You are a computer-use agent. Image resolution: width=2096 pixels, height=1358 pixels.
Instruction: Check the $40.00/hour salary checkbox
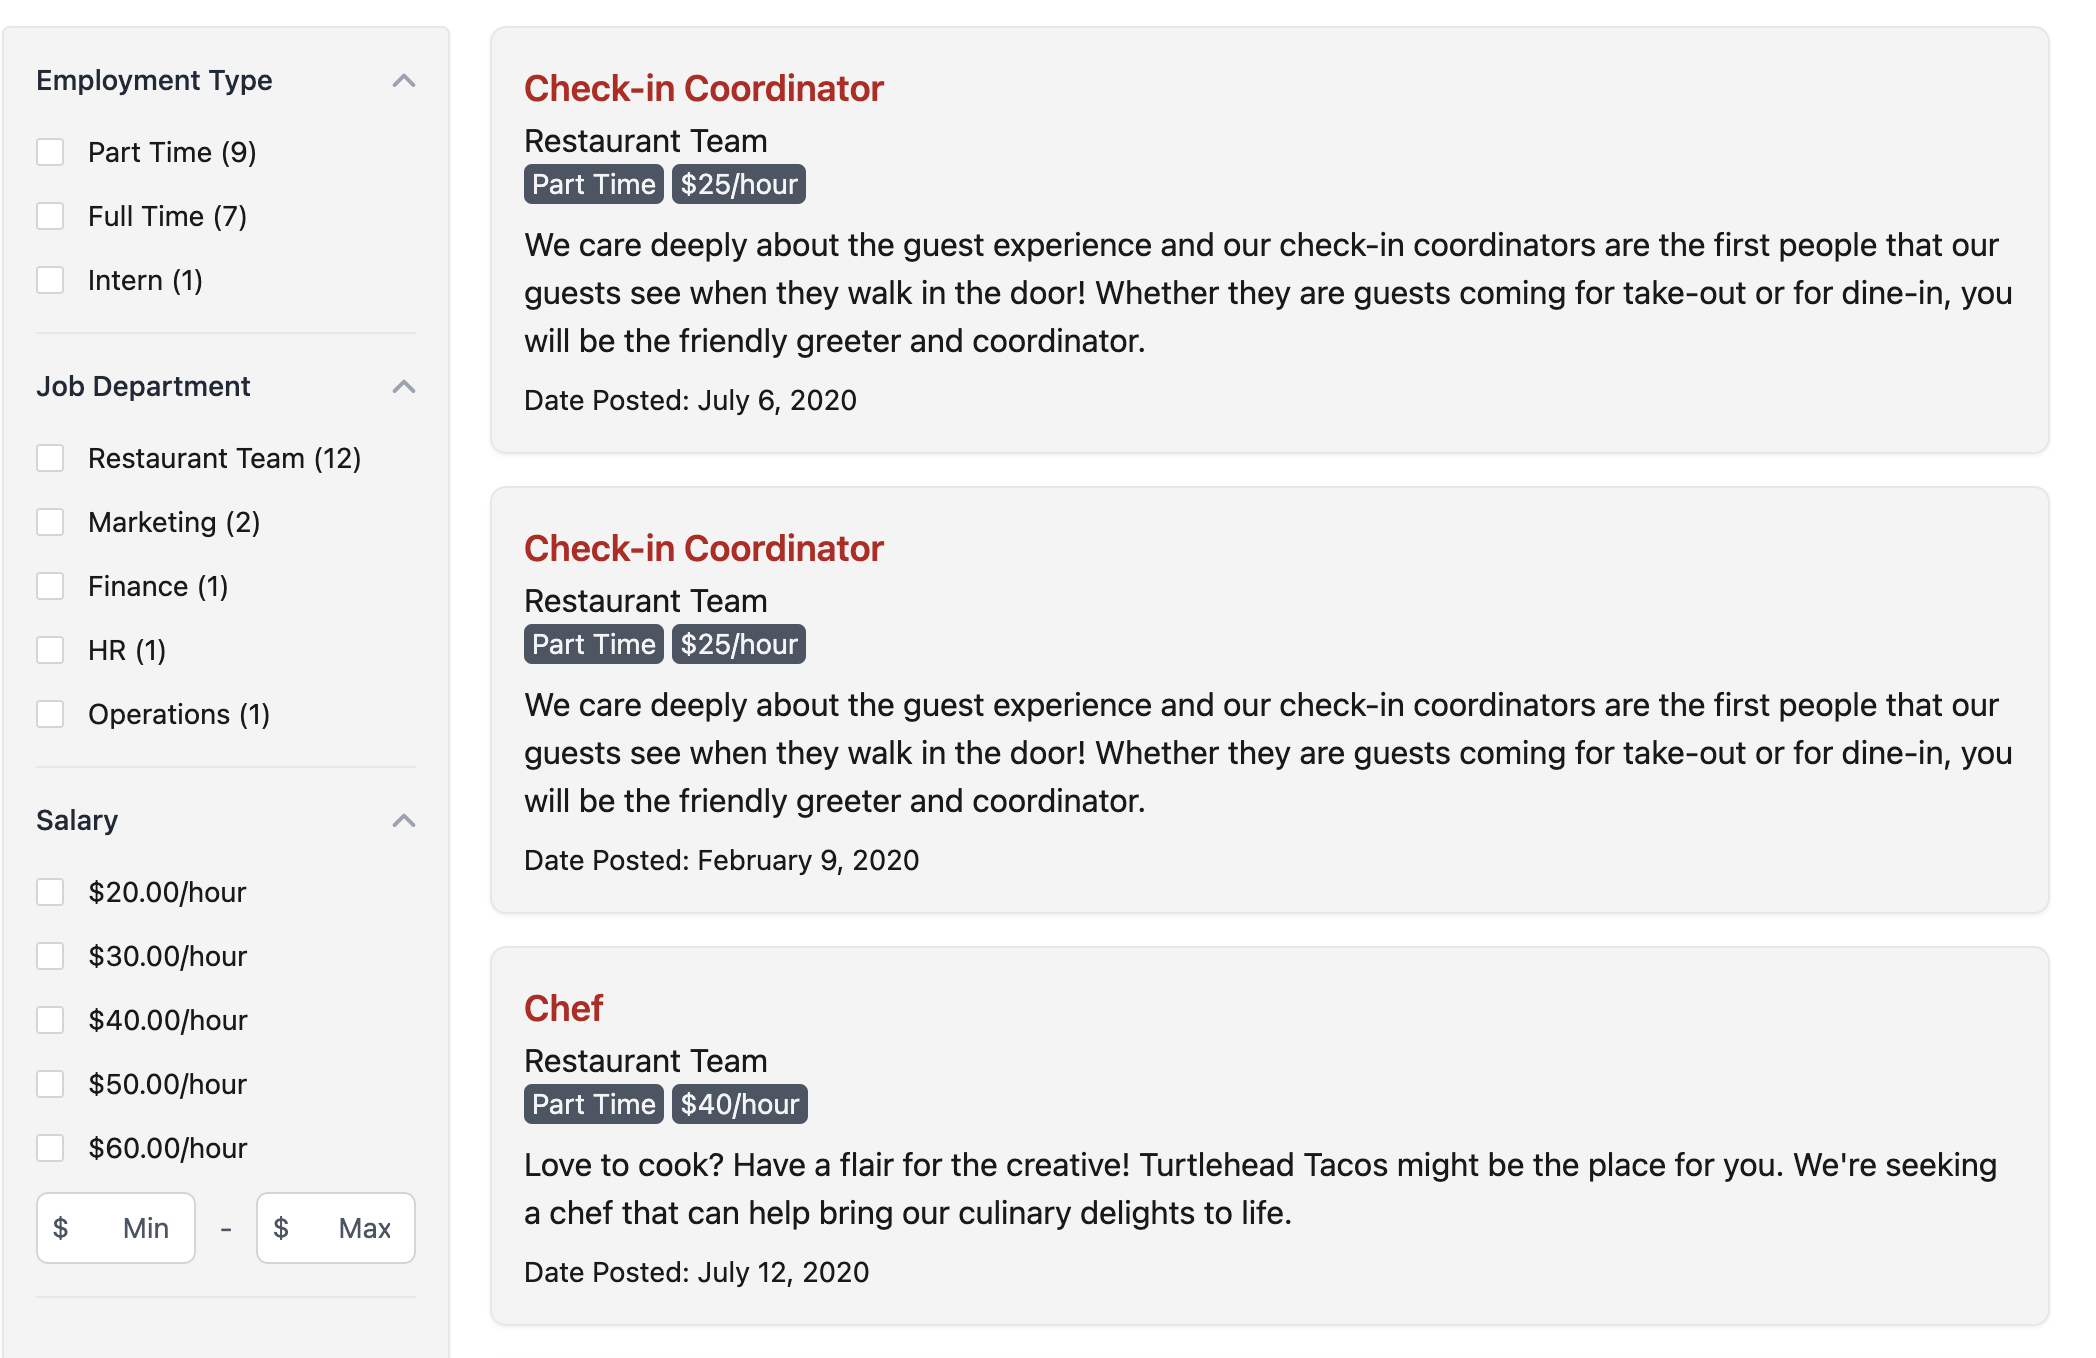tap(50, 1020)
